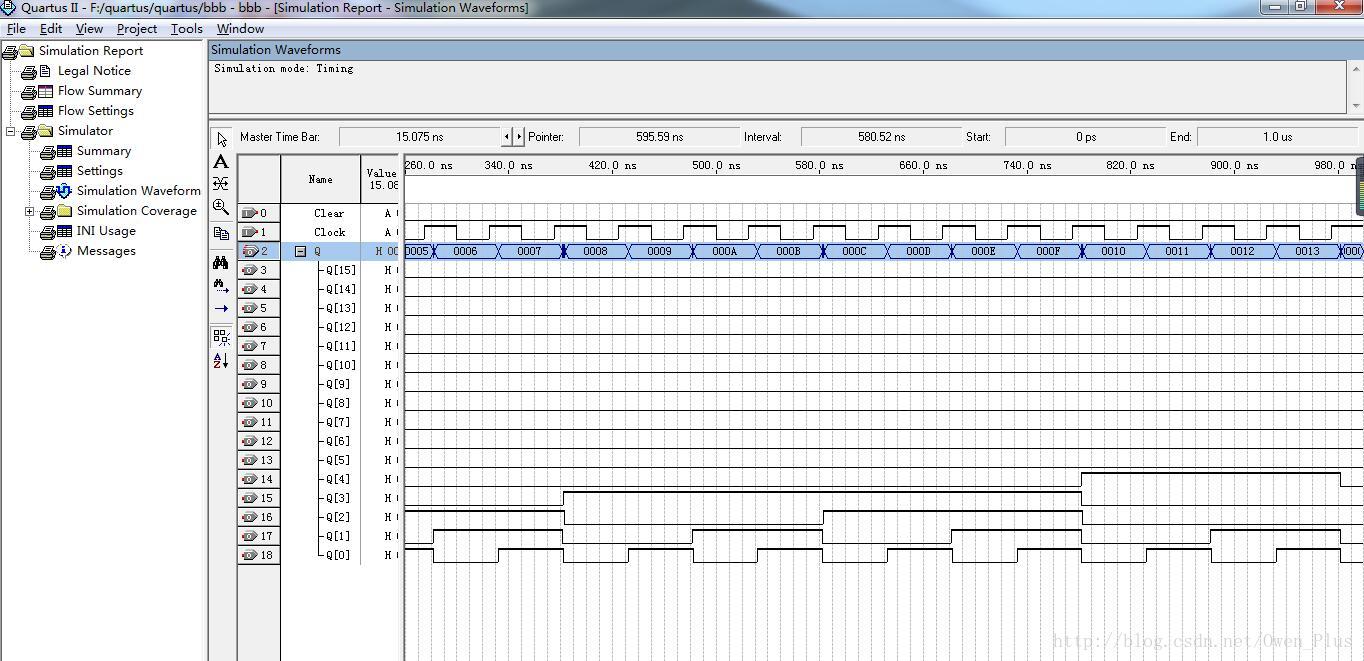The width and height of the screenshot is (1364, 661).
Task: Click the Legal Notice document icon
Action: pyautogui.click(x=45, y=71)
